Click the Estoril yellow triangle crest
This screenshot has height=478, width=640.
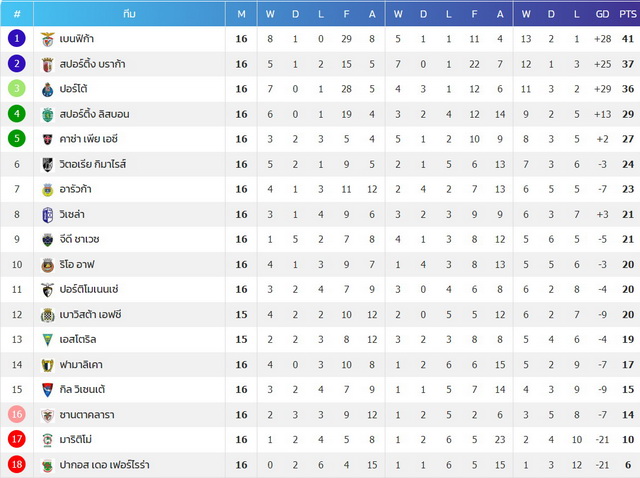click(48, 340)
